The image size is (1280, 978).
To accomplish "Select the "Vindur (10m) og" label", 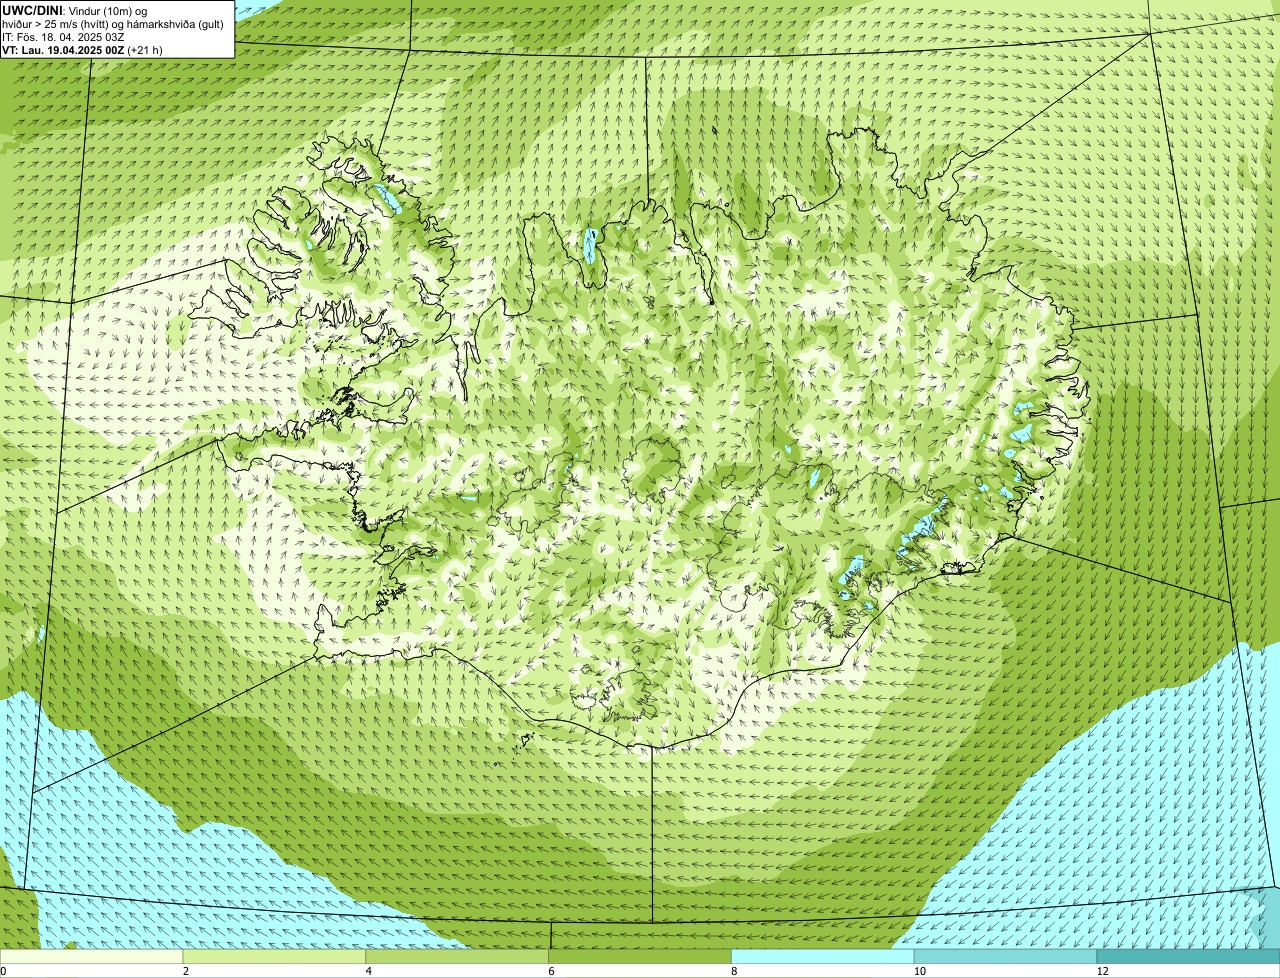I will tap(107, 11).
